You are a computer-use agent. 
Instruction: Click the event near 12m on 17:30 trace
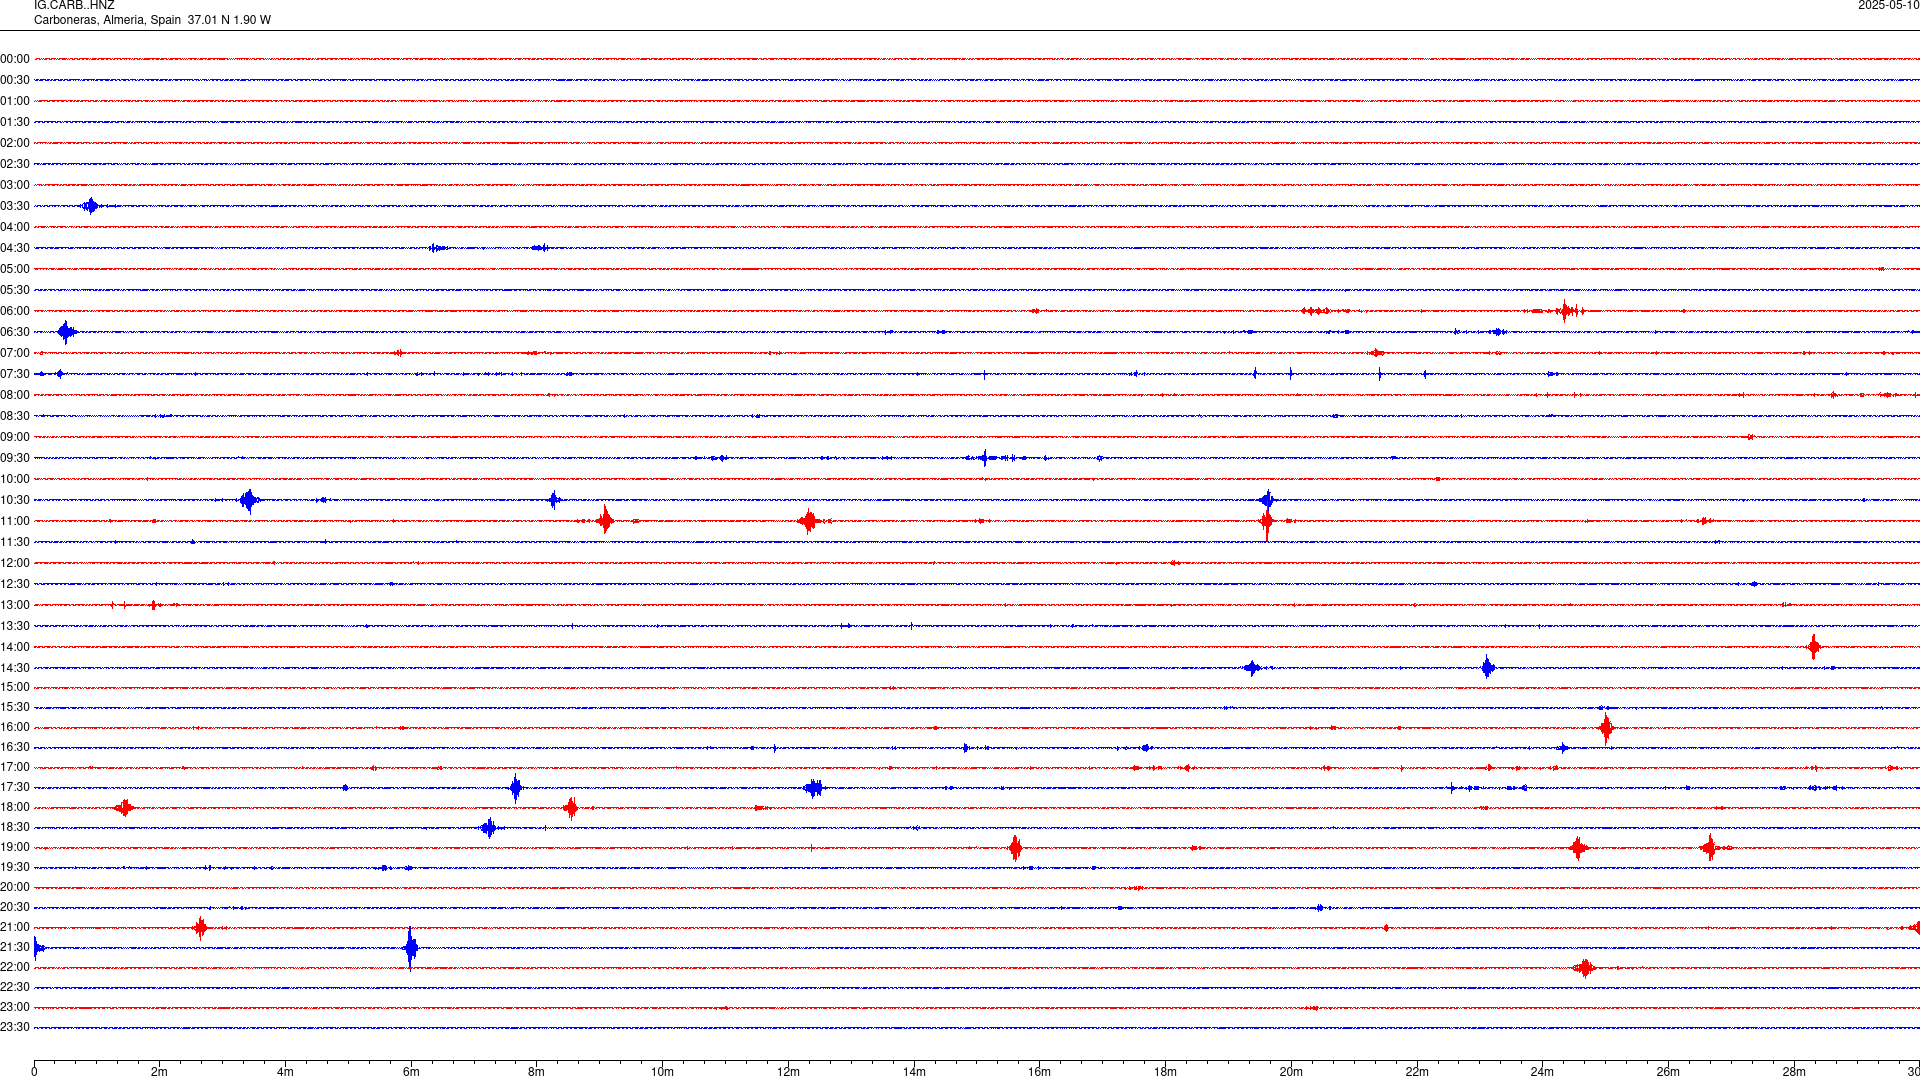[x=814, y=788]
